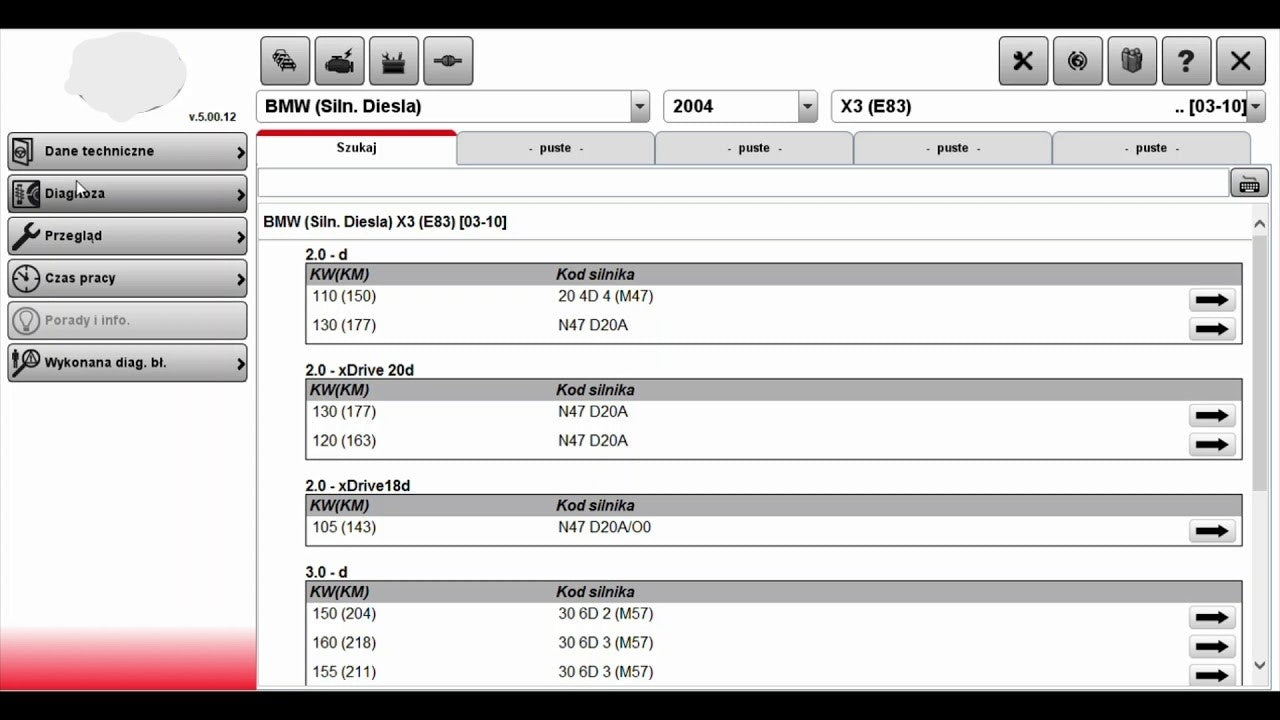The height and width of the screenshot is (720, 1280).
Task: Click the '155 (211)' power value
Action: pyautogui.click(x=344, y=671)
